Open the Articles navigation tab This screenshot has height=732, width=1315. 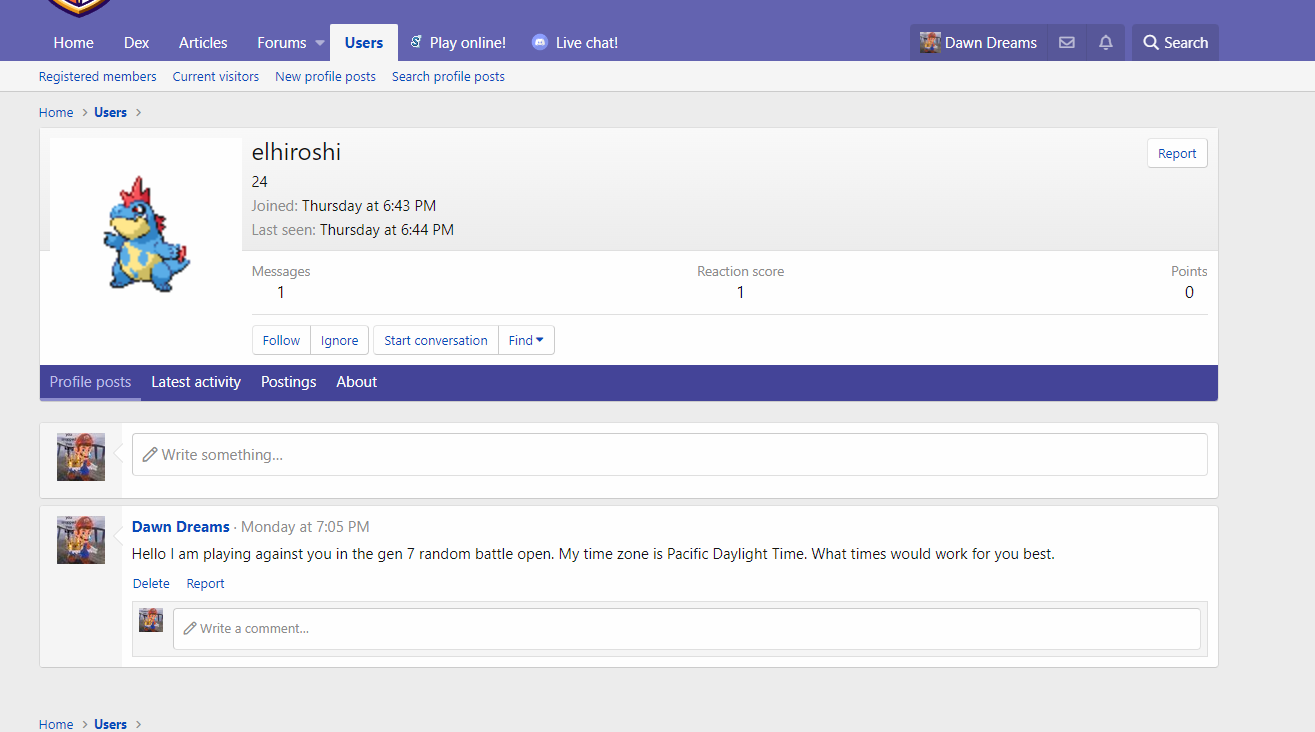pyautogui.click(x=203, y=43)
